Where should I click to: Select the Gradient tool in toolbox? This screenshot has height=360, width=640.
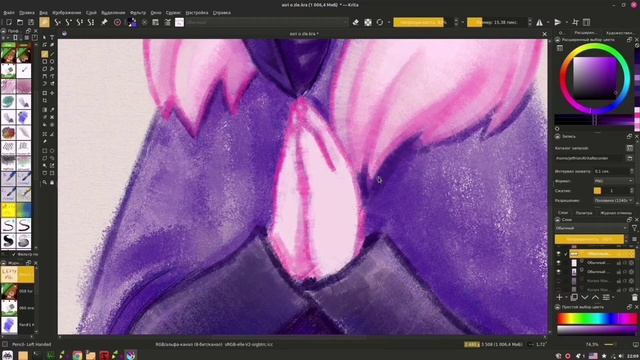[44, 110]
